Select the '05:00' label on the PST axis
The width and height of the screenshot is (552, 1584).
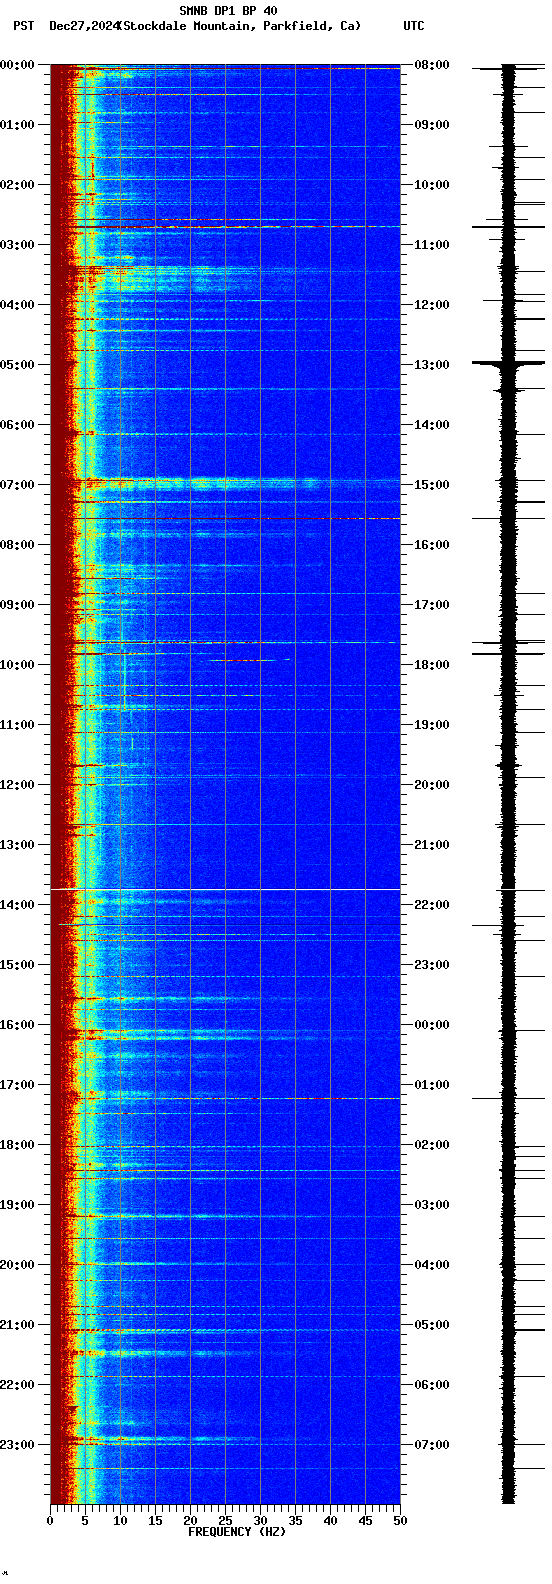click(17, 365)
